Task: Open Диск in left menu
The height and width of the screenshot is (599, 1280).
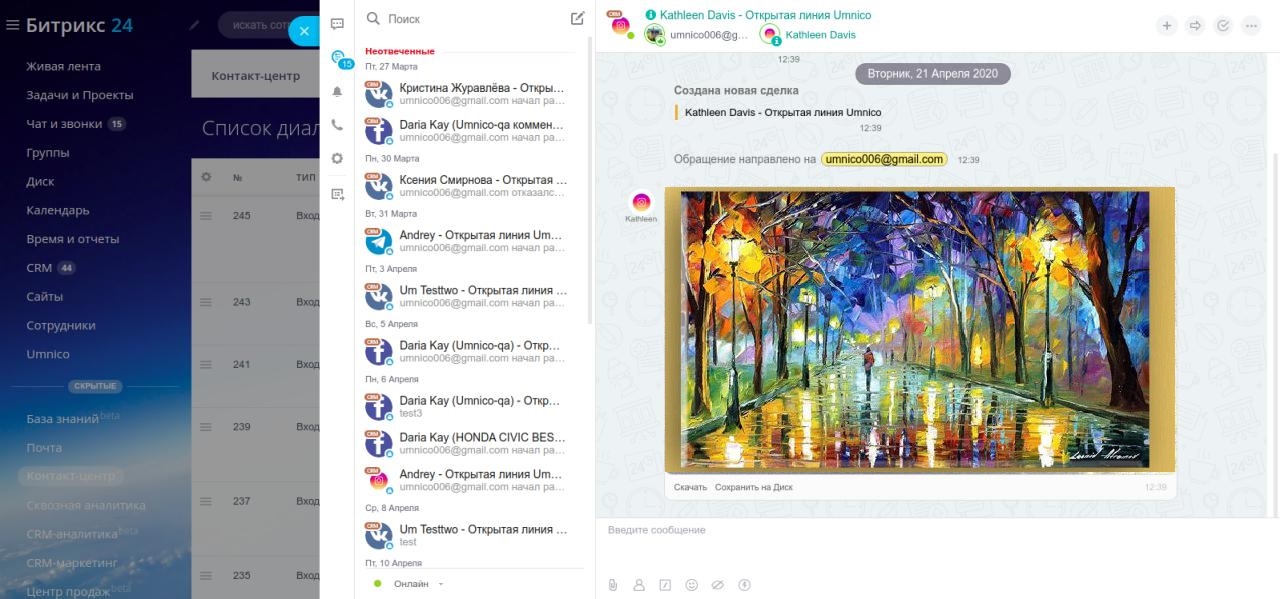Action: (x=40, y=182)
